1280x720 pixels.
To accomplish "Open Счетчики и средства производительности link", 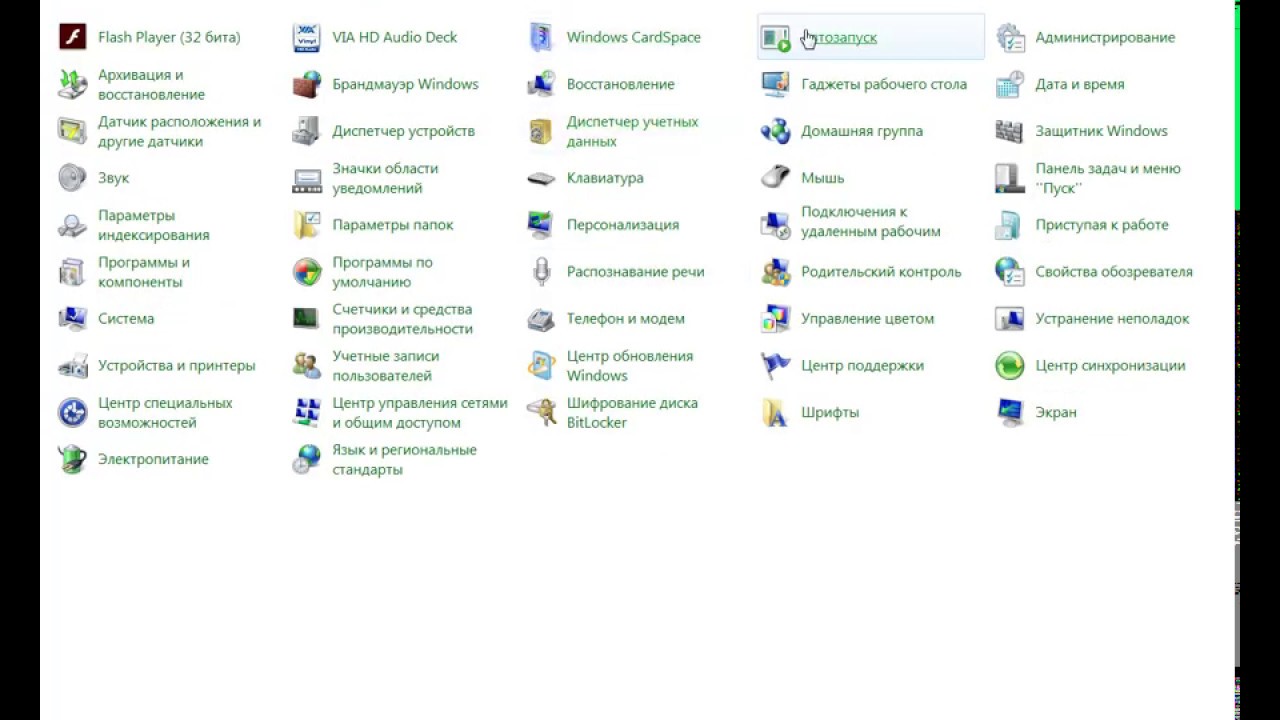I will tap(402, 319).
